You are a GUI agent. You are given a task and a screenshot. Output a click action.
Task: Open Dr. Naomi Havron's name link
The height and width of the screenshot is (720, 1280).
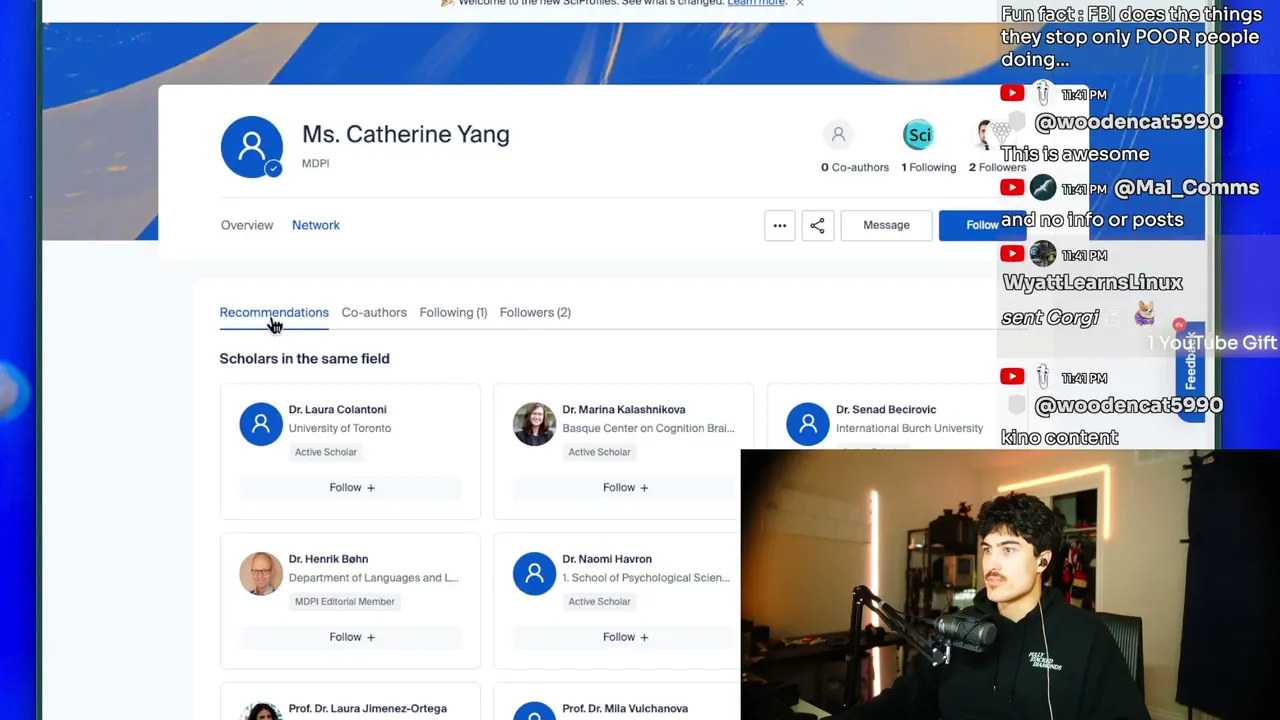607,559
